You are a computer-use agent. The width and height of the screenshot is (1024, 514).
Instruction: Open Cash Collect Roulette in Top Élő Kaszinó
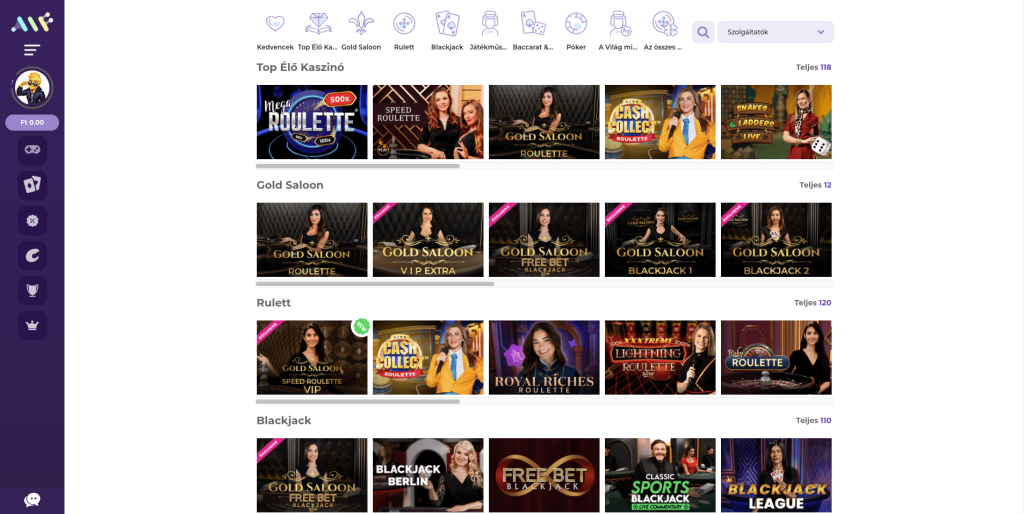coord(660,122)
